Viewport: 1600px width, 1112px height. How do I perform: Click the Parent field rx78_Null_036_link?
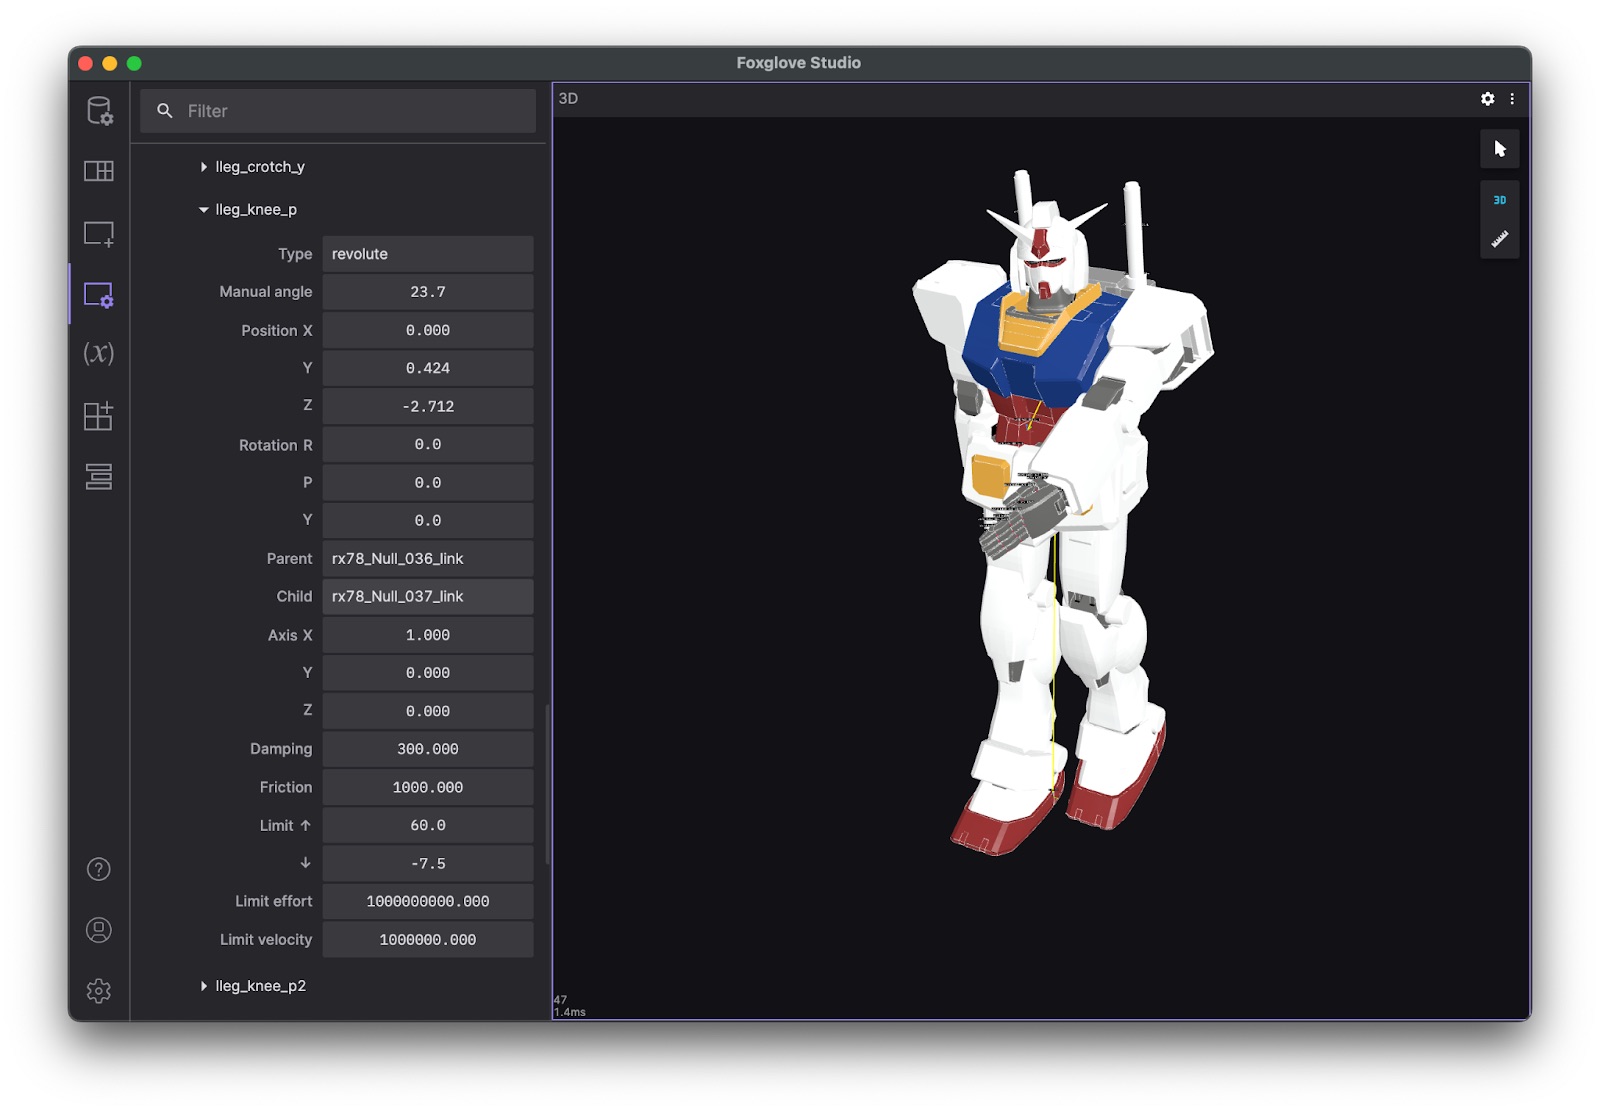click(428, 559)
